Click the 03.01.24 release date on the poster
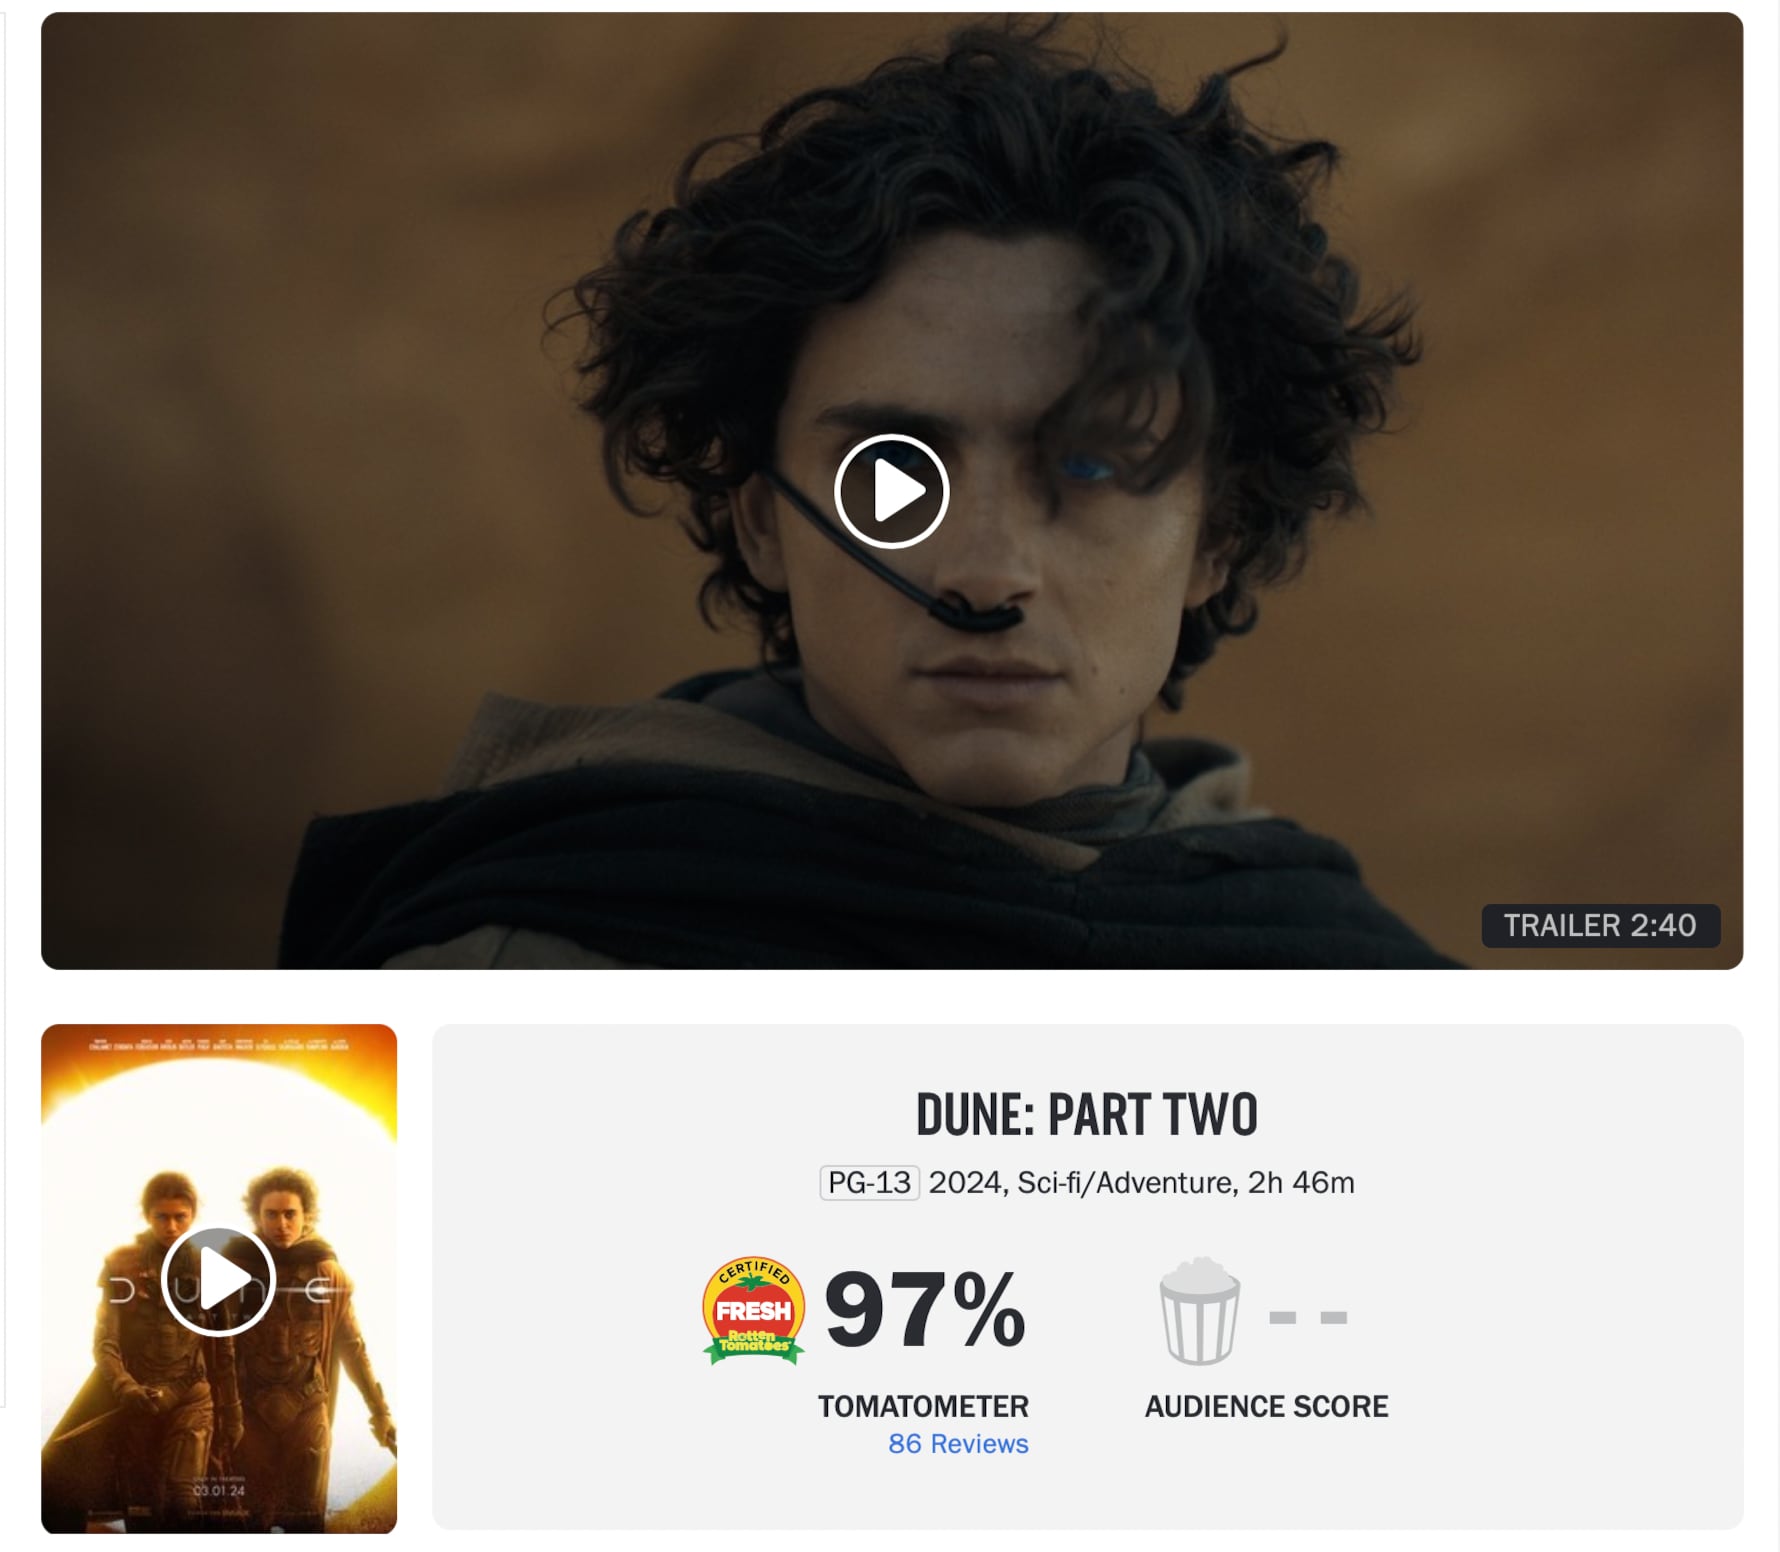Screen dimensions: 1780x1552 [219, 1490]
